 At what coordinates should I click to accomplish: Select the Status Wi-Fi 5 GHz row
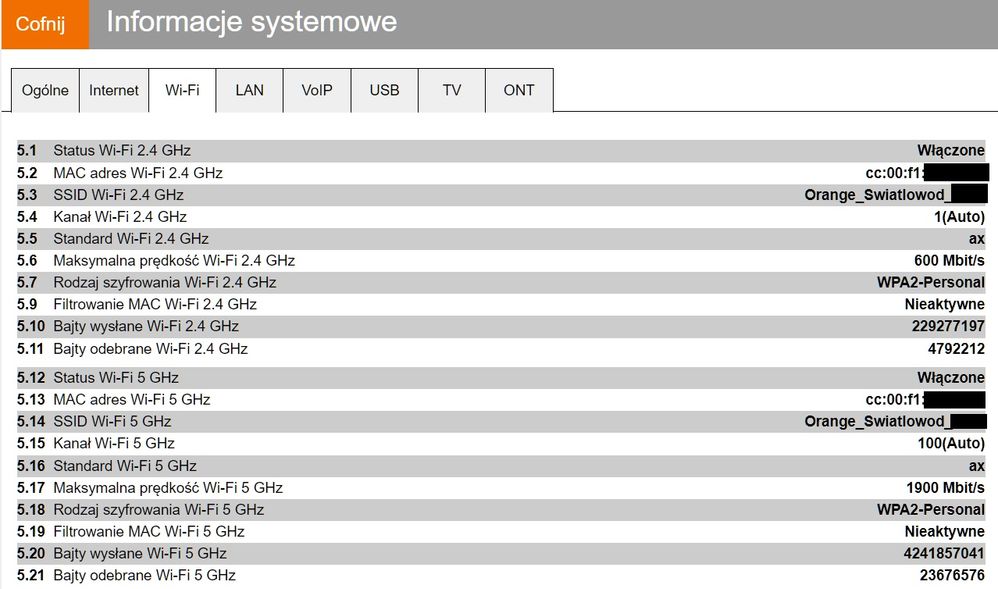point(500,377)
